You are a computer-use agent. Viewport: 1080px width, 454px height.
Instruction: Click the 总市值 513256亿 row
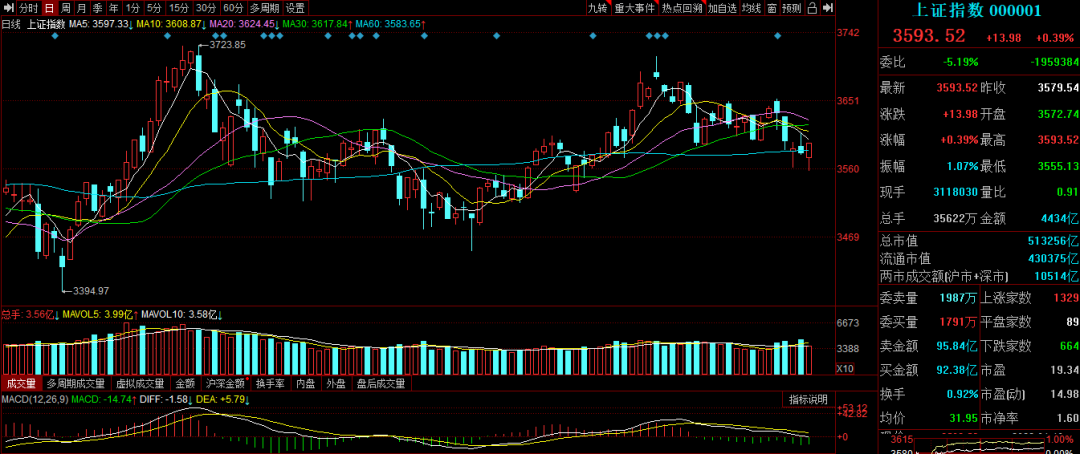pyautogui.click(x=979, y=240)
